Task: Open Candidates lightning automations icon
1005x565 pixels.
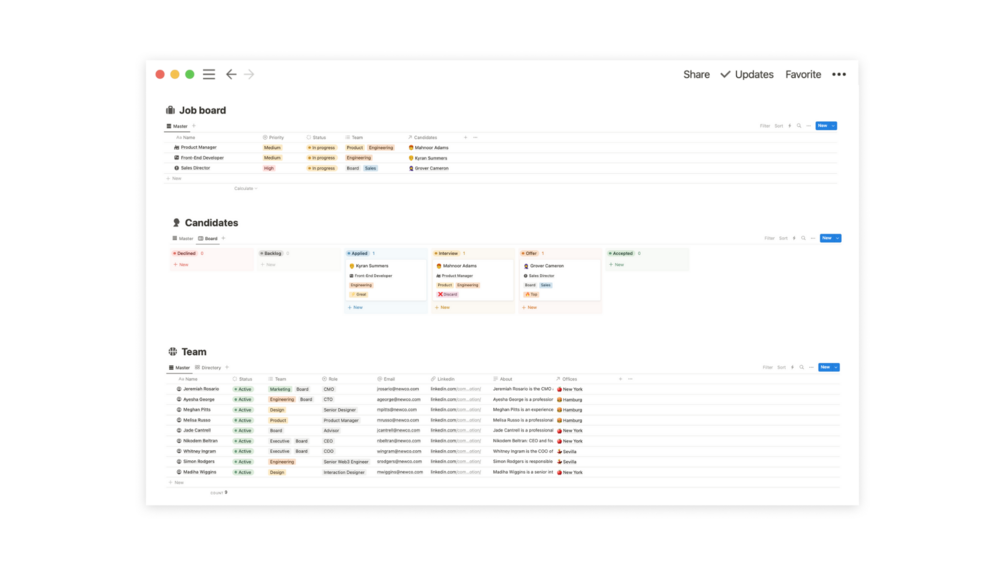Action: point(794,238)
